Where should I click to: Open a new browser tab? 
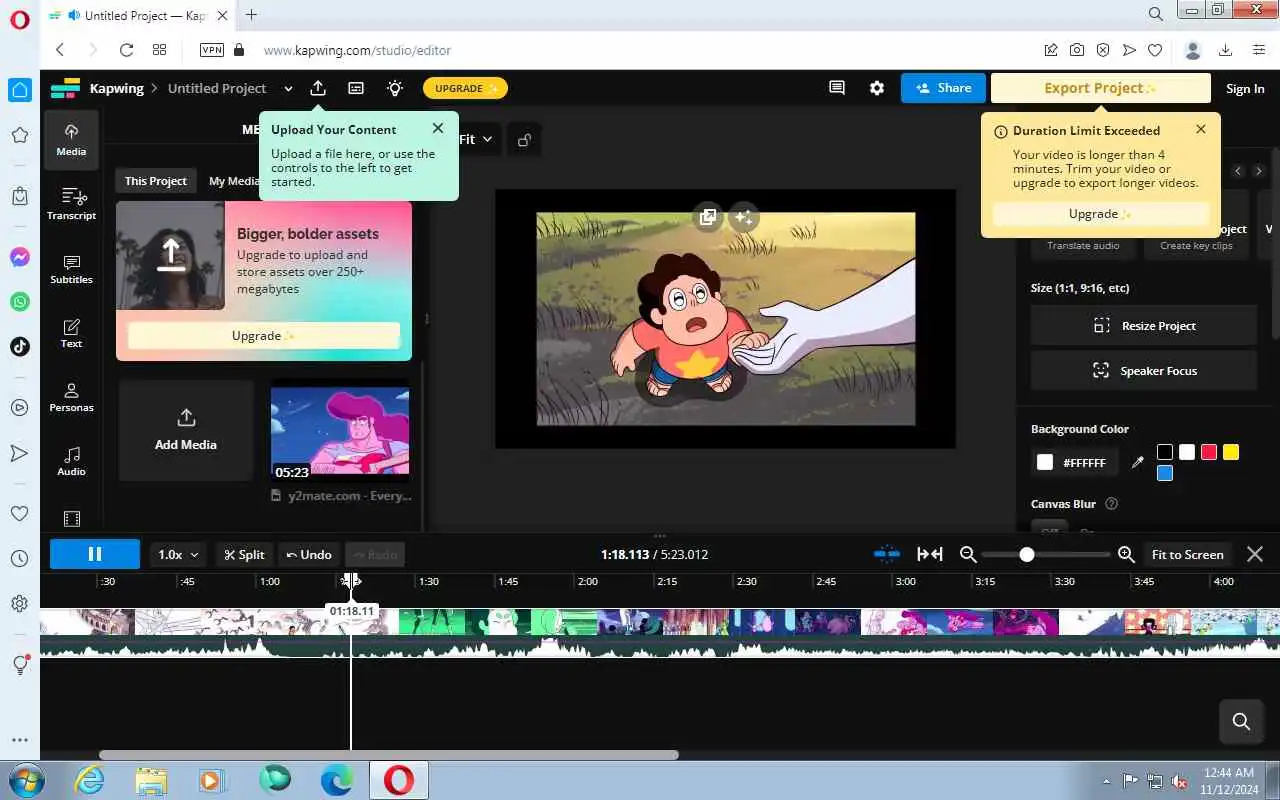[251, 15]
